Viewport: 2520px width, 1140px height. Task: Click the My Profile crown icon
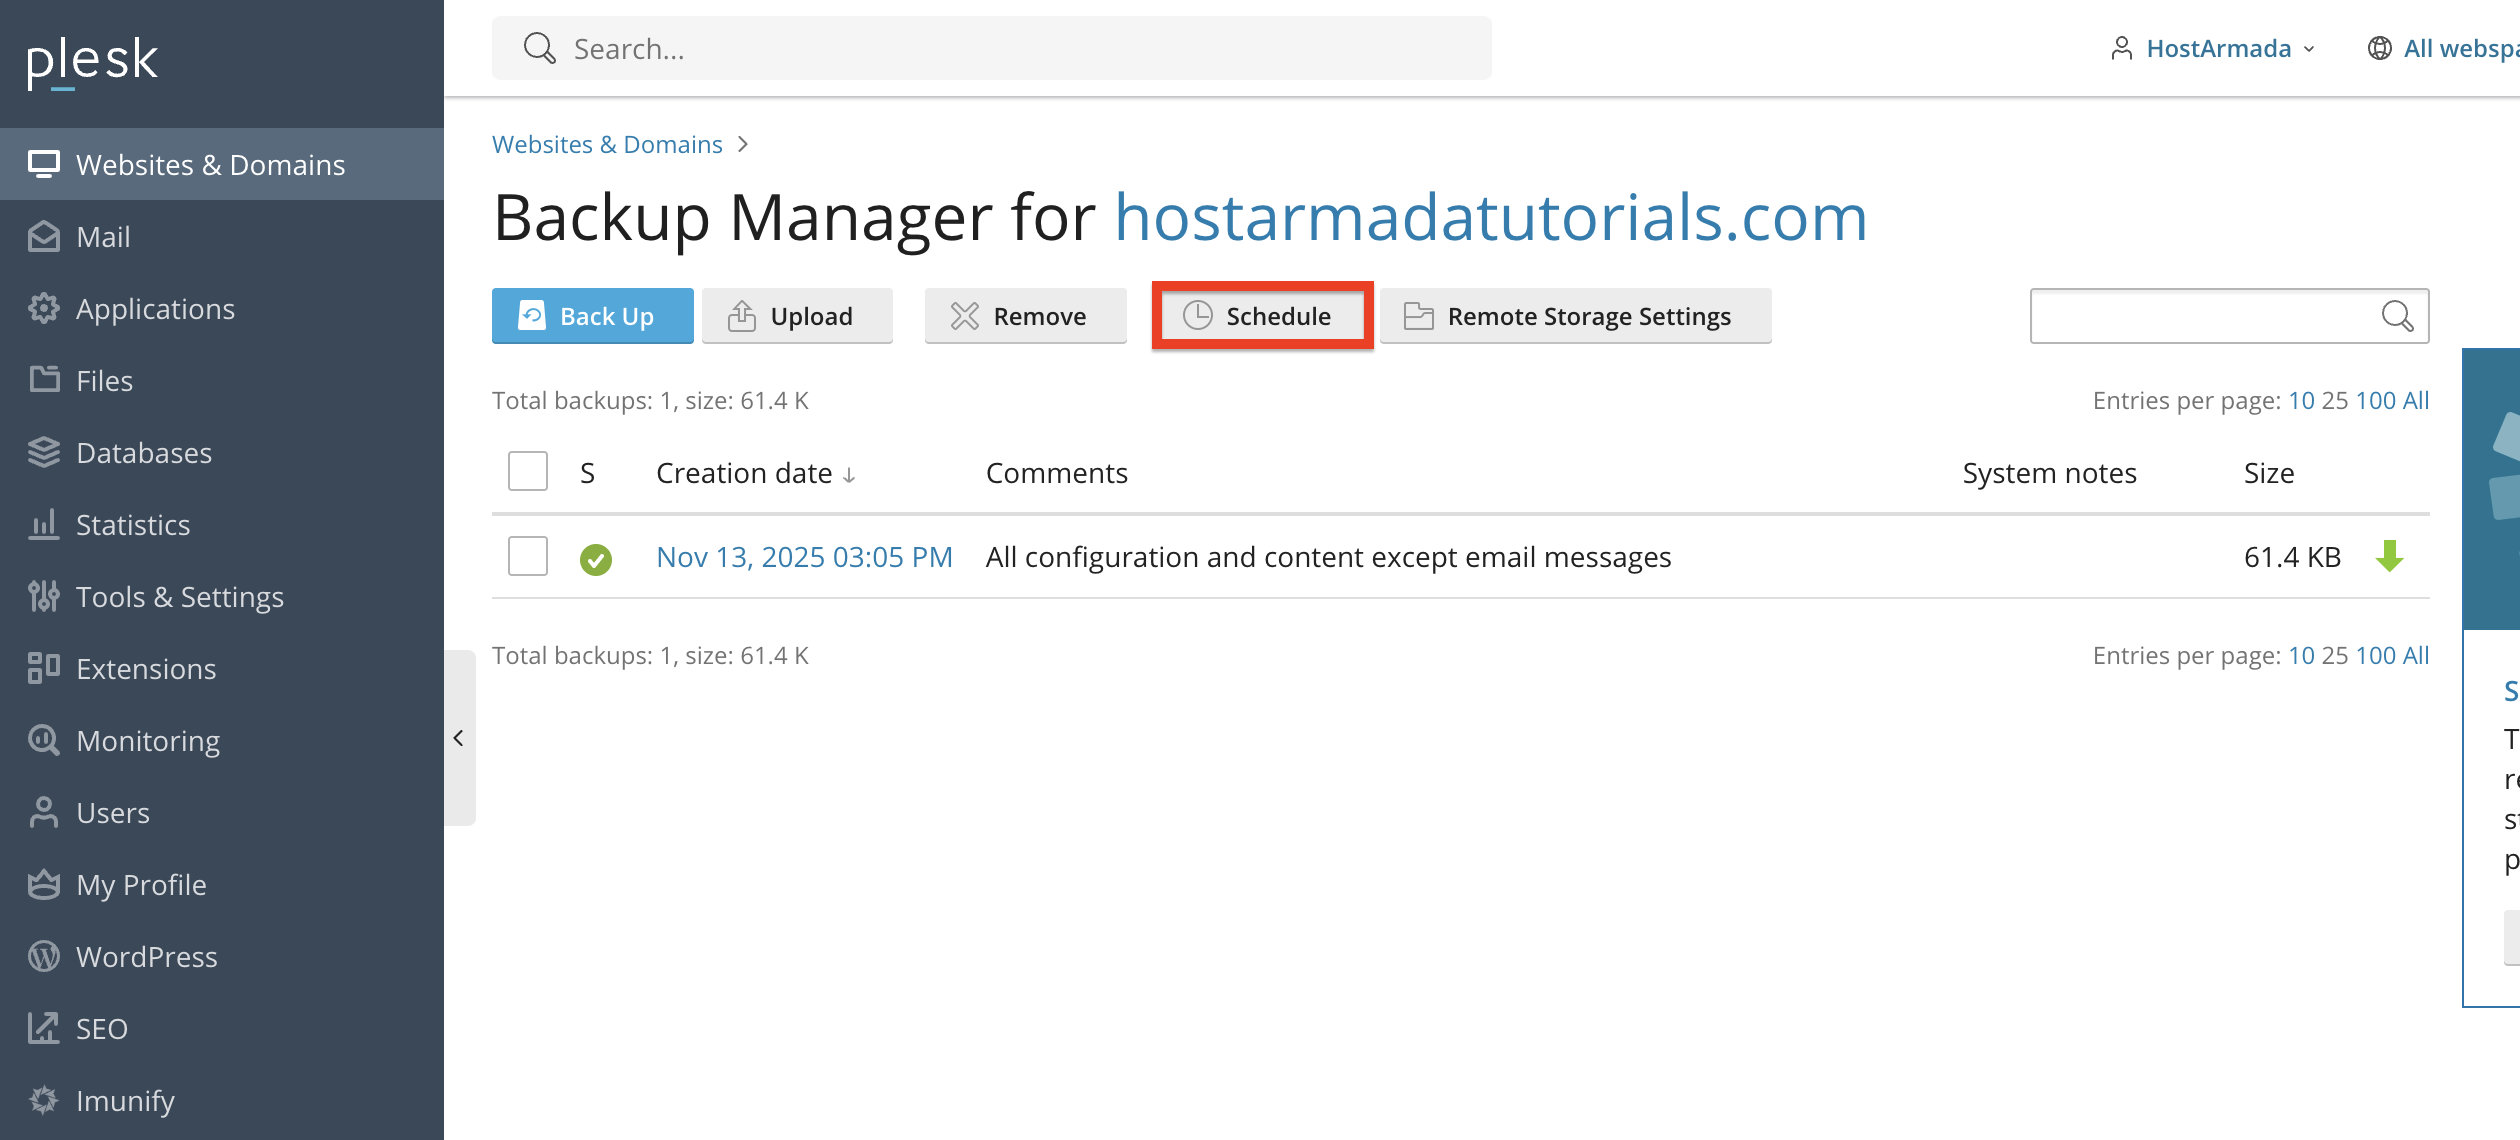click(44, 885)
